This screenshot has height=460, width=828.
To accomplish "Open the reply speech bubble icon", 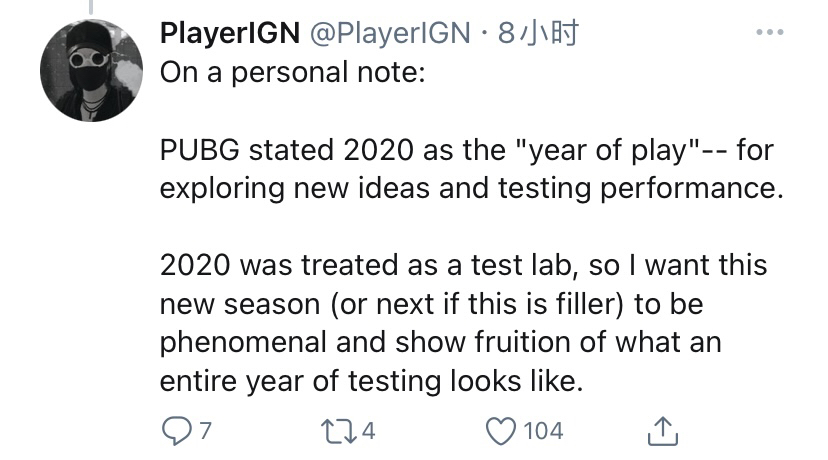I will [x=176, y=431].
